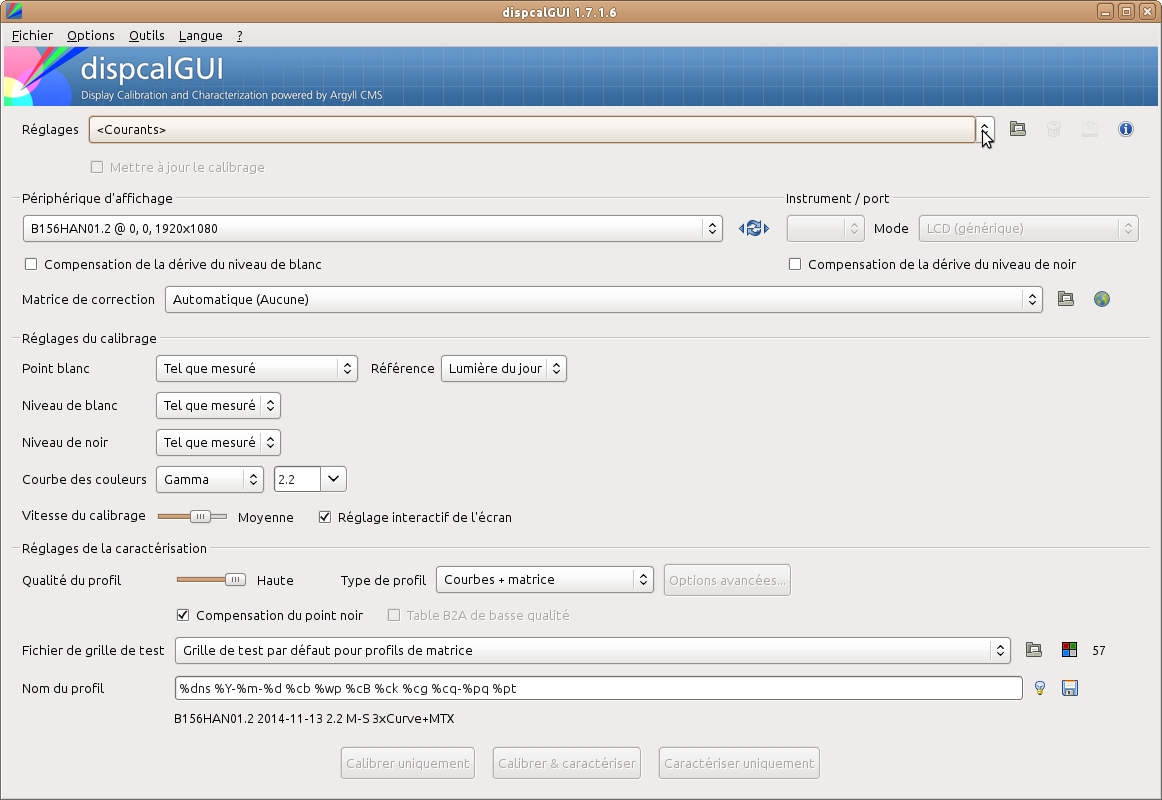The image size is (1162, 800).
Task: Click Qualité du profil slider
Action: (211, 579)
